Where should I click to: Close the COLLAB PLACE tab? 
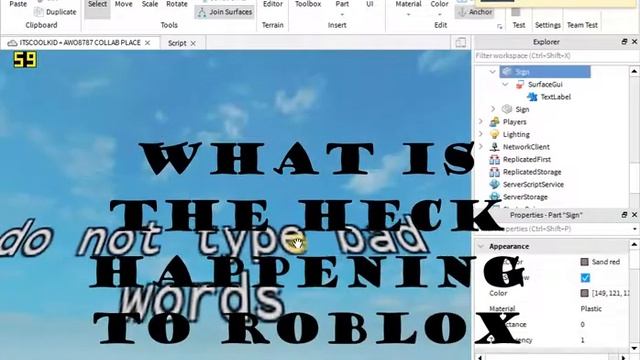tap(147, 43)
